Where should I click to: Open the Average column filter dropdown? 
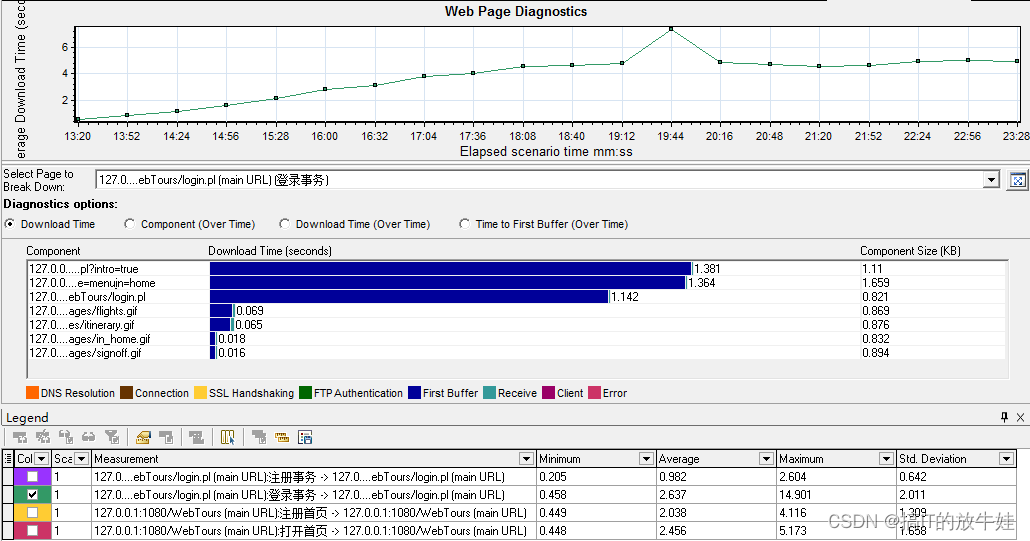(766, 458)
